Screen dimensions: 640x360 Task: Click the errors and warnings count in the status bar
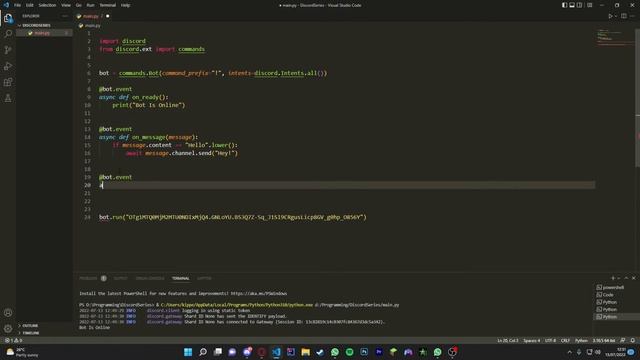13,340
